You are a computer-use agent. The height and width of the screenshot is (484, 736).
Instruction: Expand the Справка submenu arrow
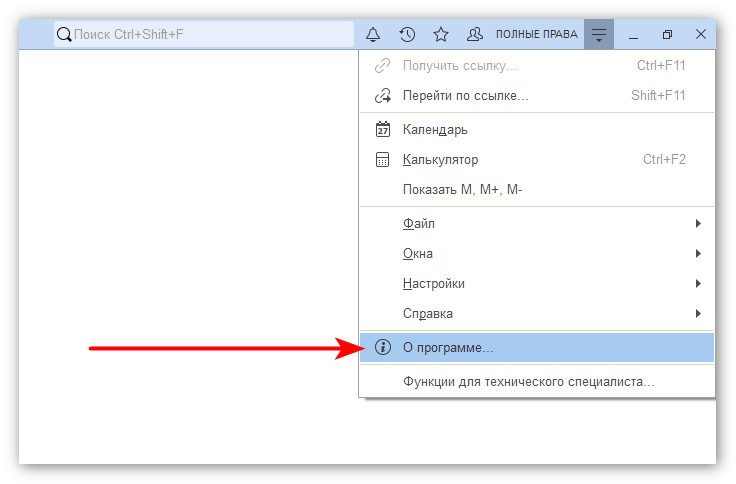click(698, 313)
